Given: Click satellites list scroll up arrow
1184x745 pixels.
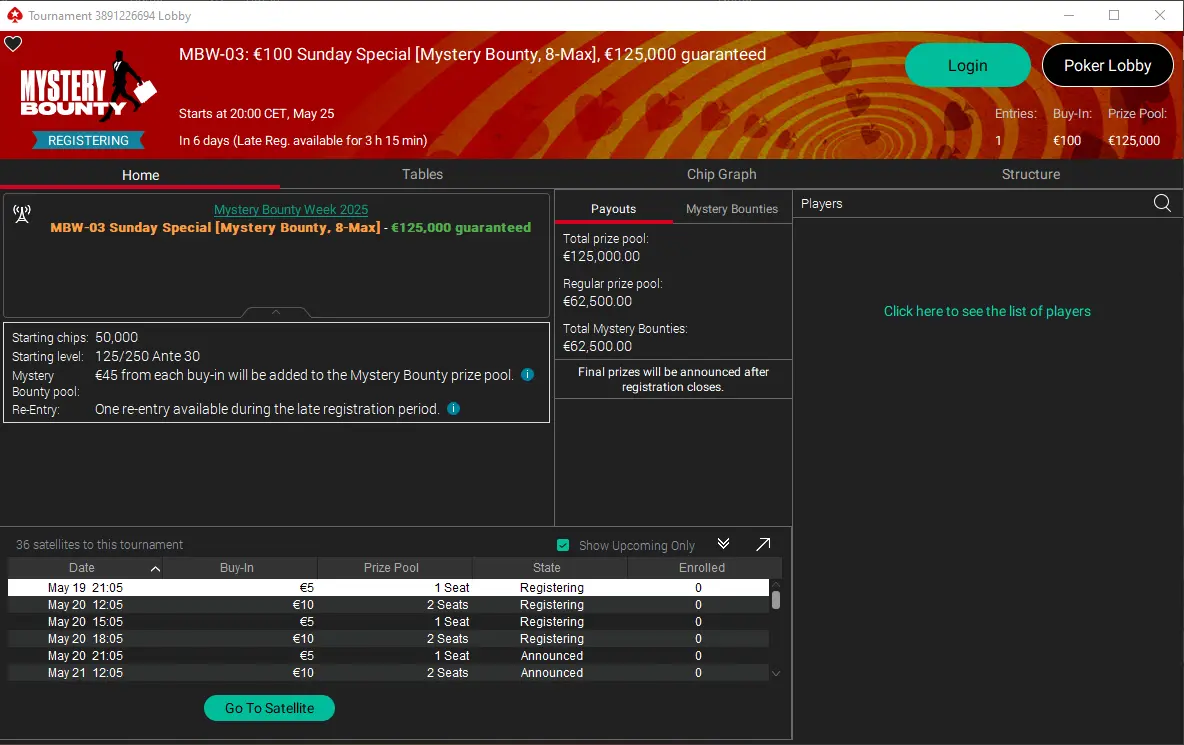Looking at the screenshot, I should pyautogui.click(x=775, y=585).
